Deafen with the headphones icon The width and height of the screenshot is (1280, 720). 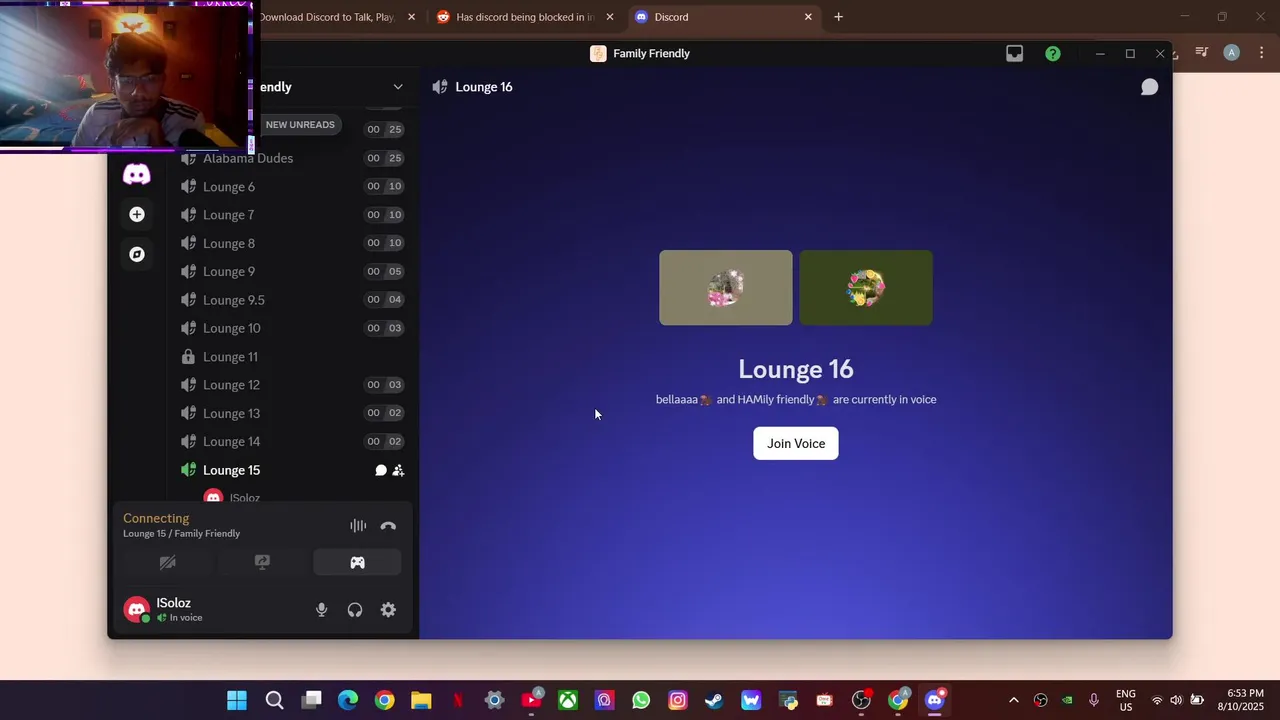tap(355, 610)
